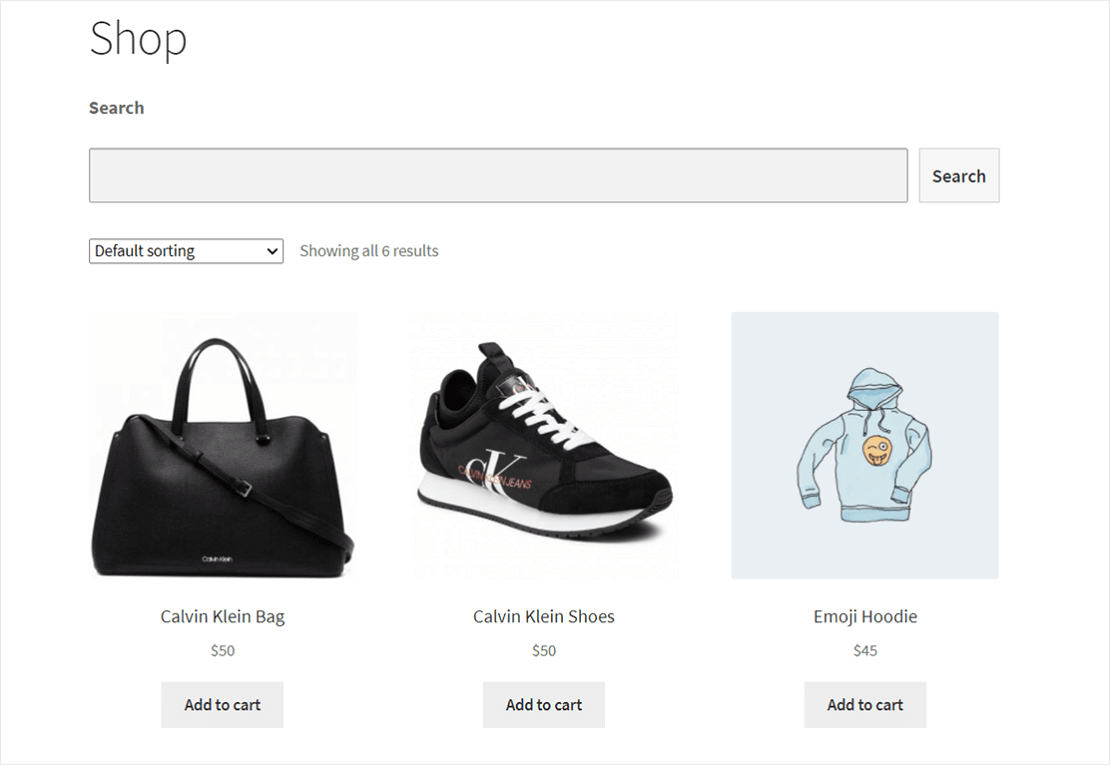Click inside the product search text field

498,176
